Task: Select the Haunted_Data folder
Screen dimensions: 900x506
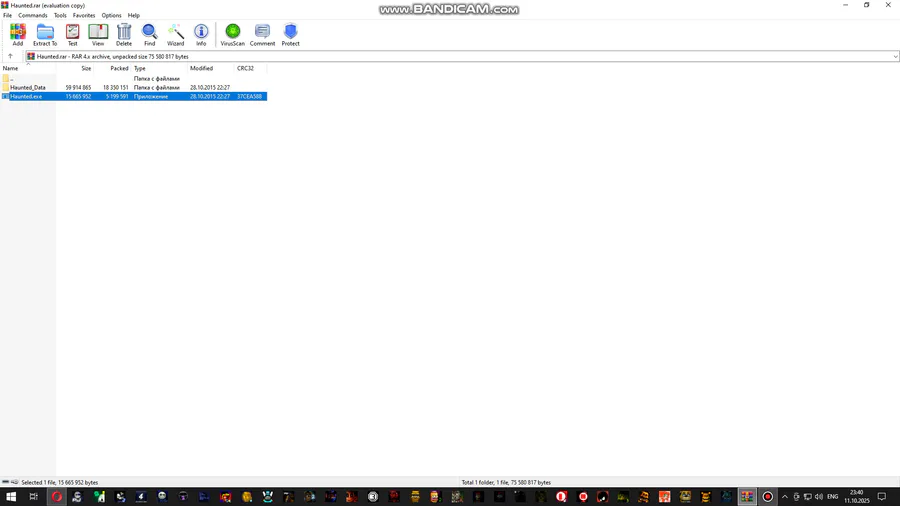Action: click(x=134, y=88)
